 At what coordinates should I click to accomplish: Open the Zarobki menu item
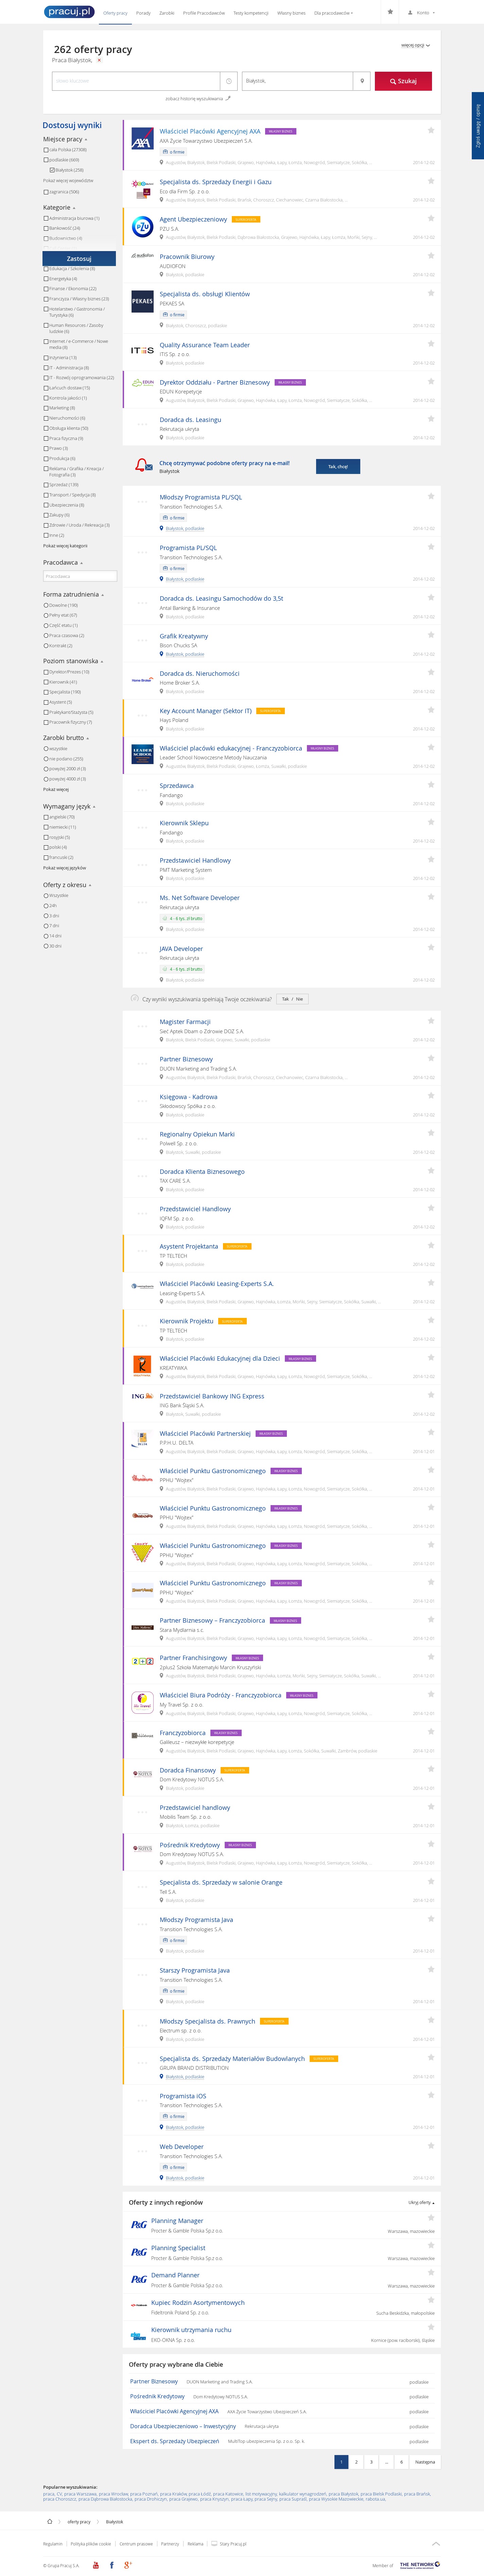click(x=166, y=13)
